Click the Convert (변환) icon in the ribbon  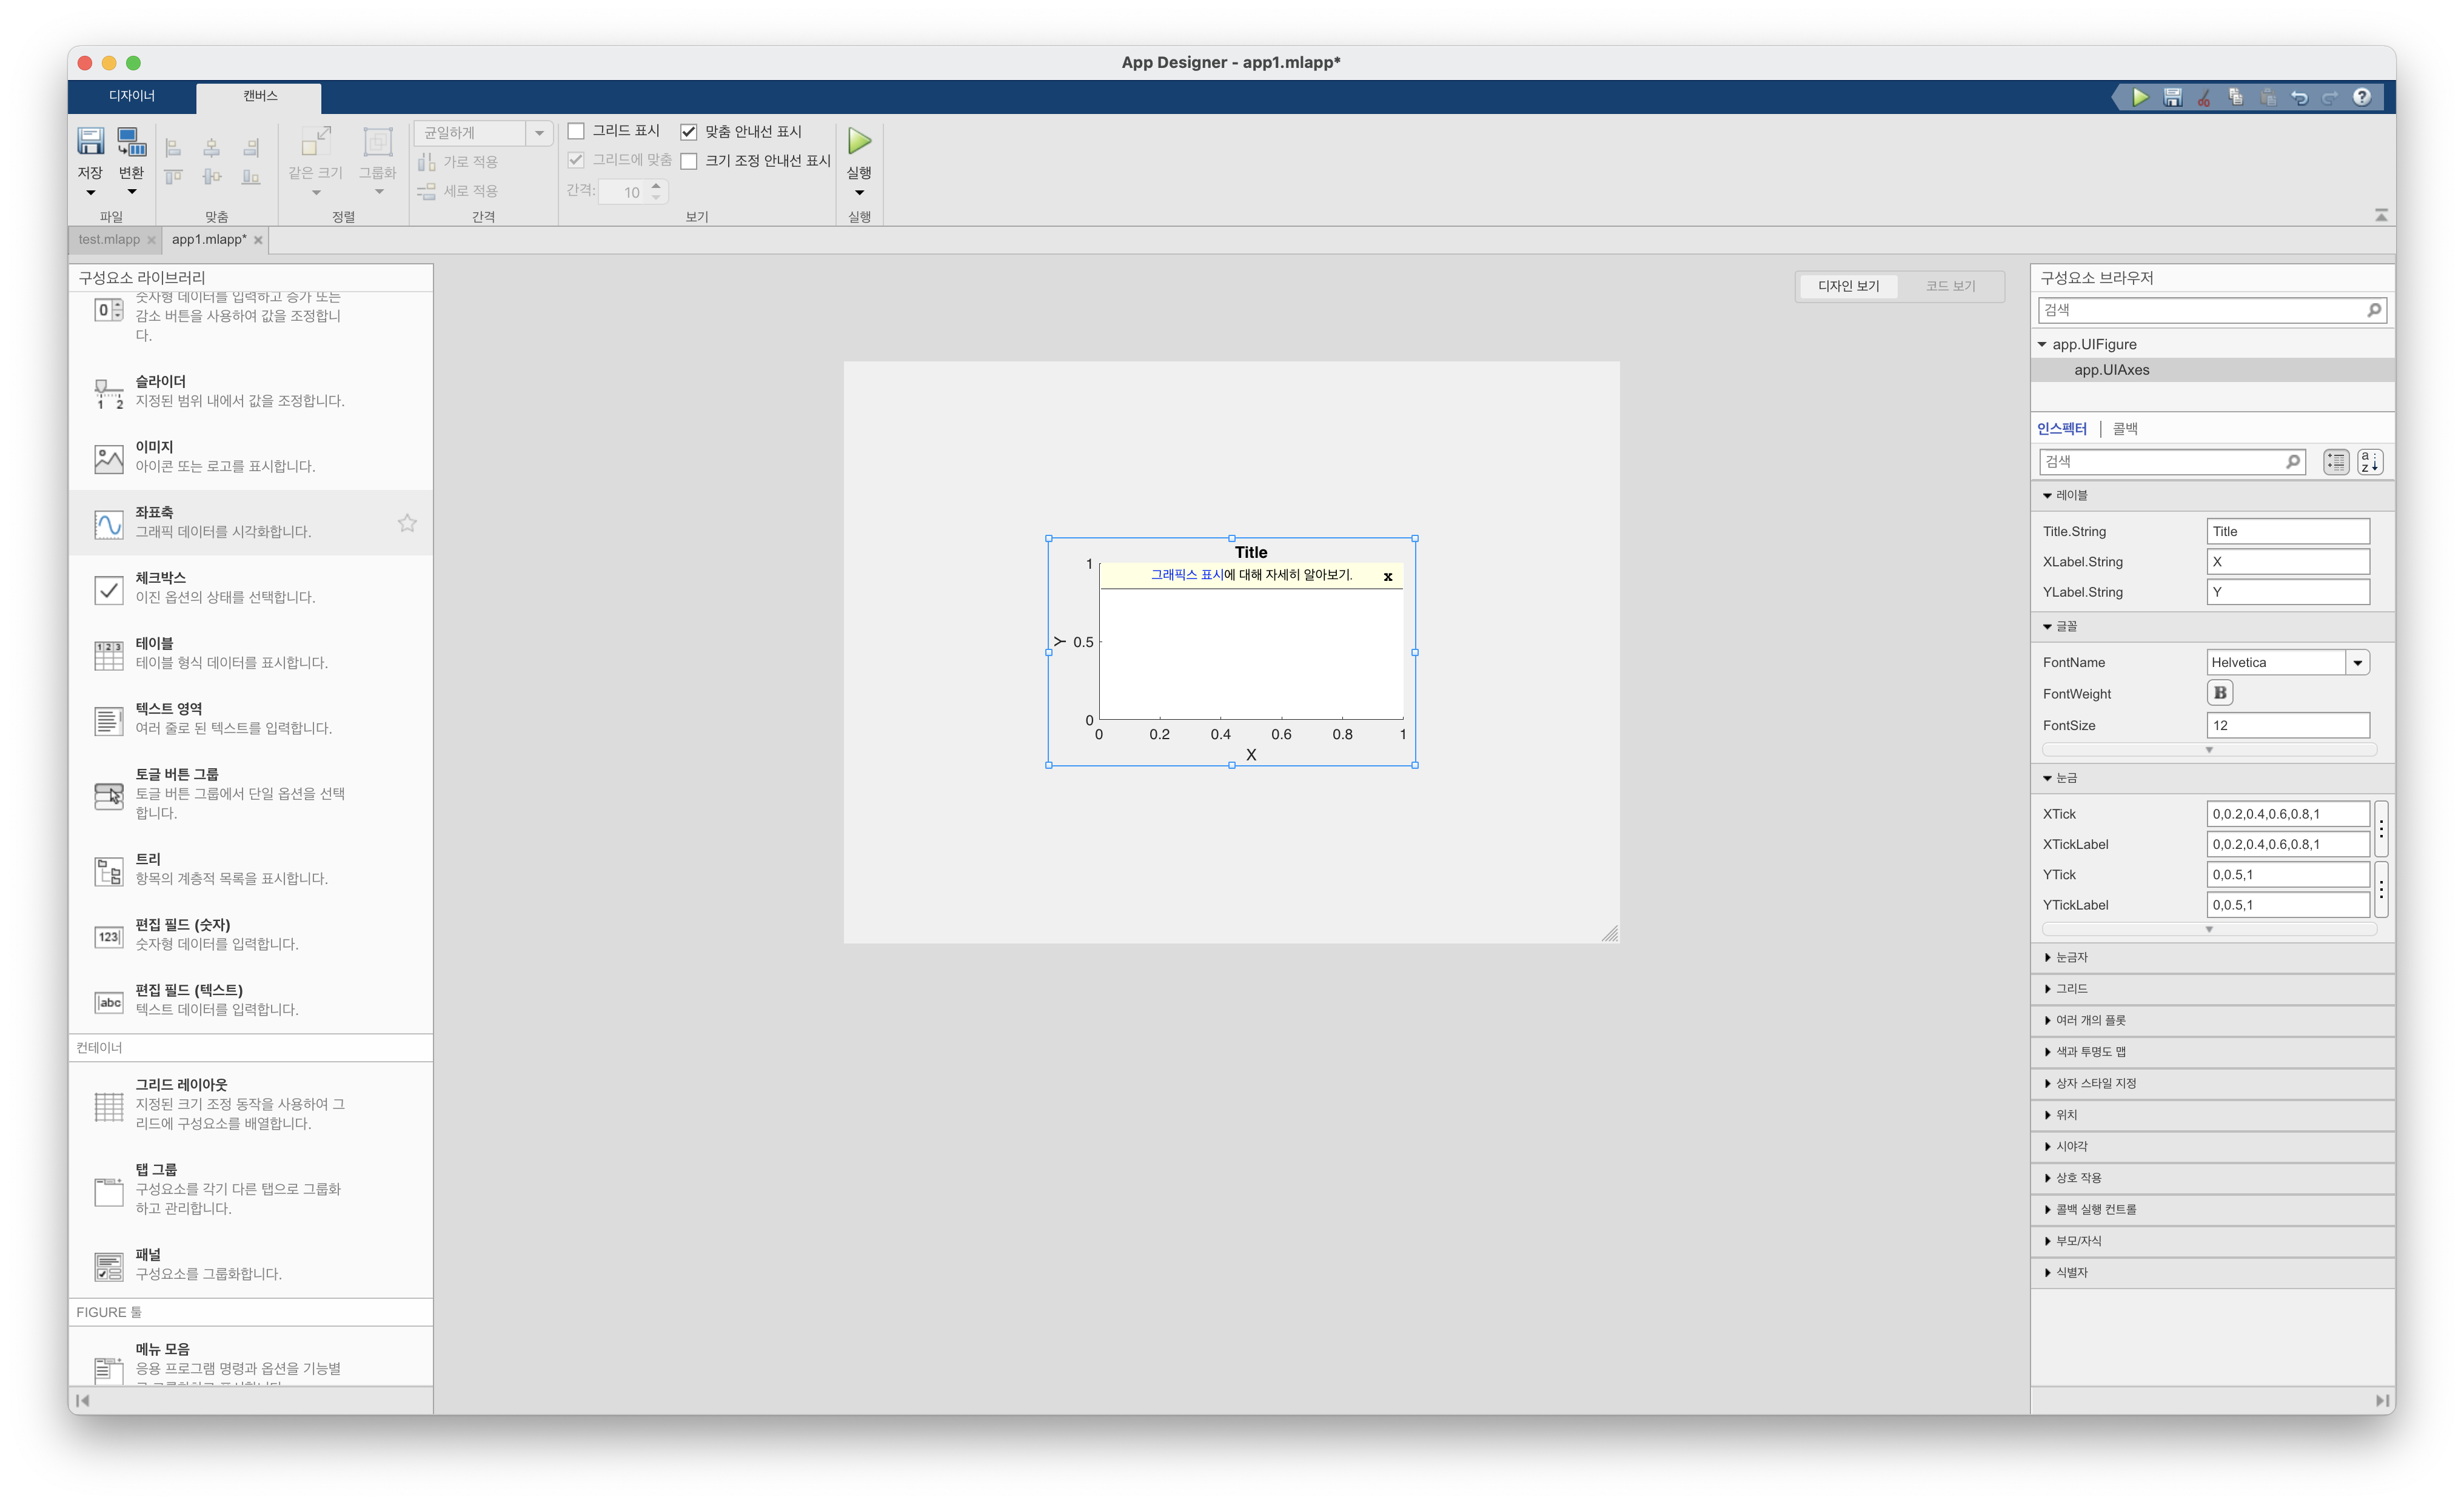tap(131, 141)
